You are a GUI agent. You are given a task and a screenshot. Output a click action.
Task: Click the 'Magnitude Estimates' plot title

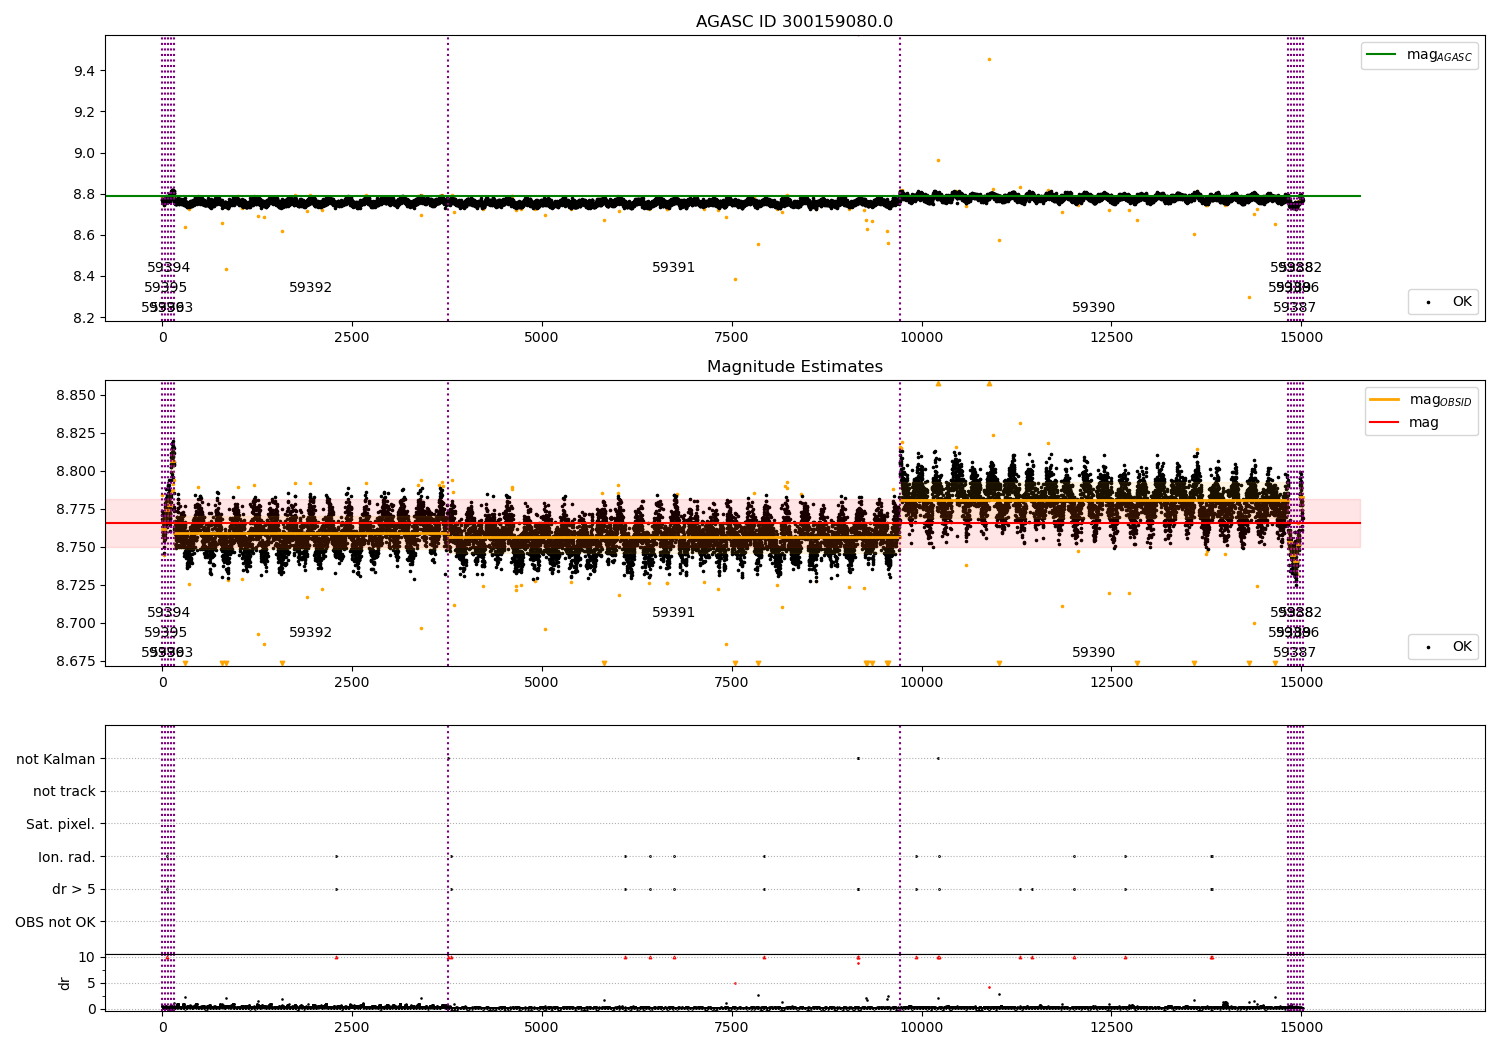[x=794, y=367]
